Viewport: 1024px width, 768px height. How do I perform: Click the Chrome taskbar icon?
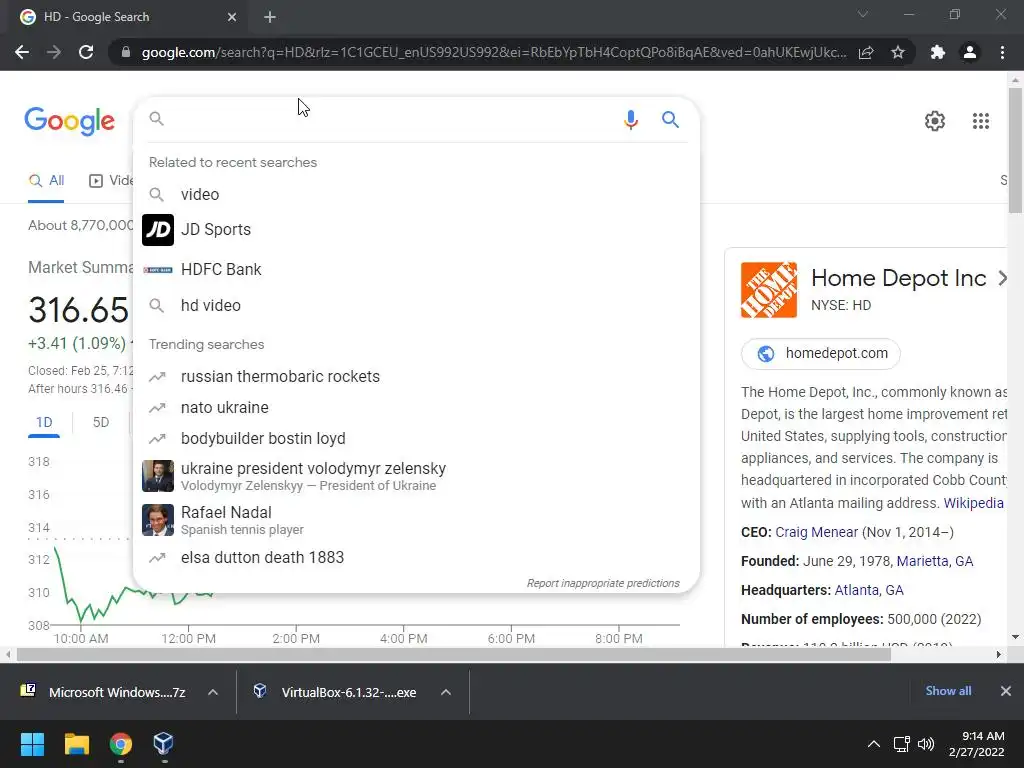coord(121,744)
